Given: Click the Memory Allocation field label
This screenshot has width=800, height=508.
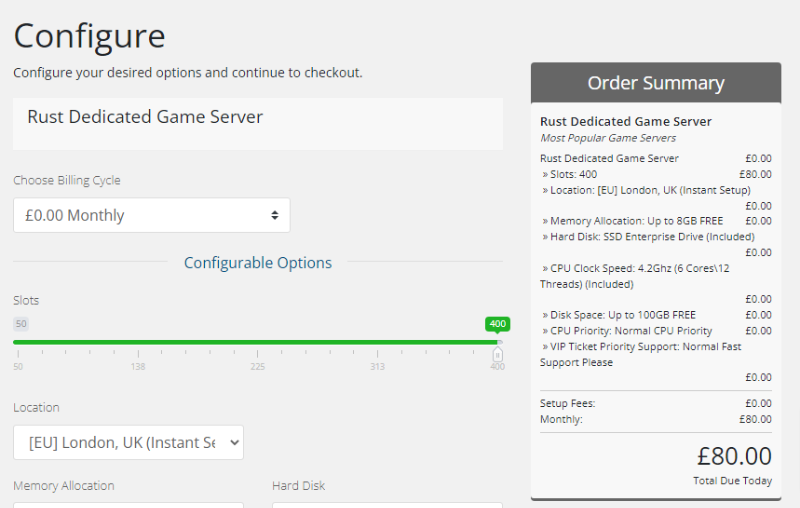Looking at the screenshot, I should click(64, 486).
